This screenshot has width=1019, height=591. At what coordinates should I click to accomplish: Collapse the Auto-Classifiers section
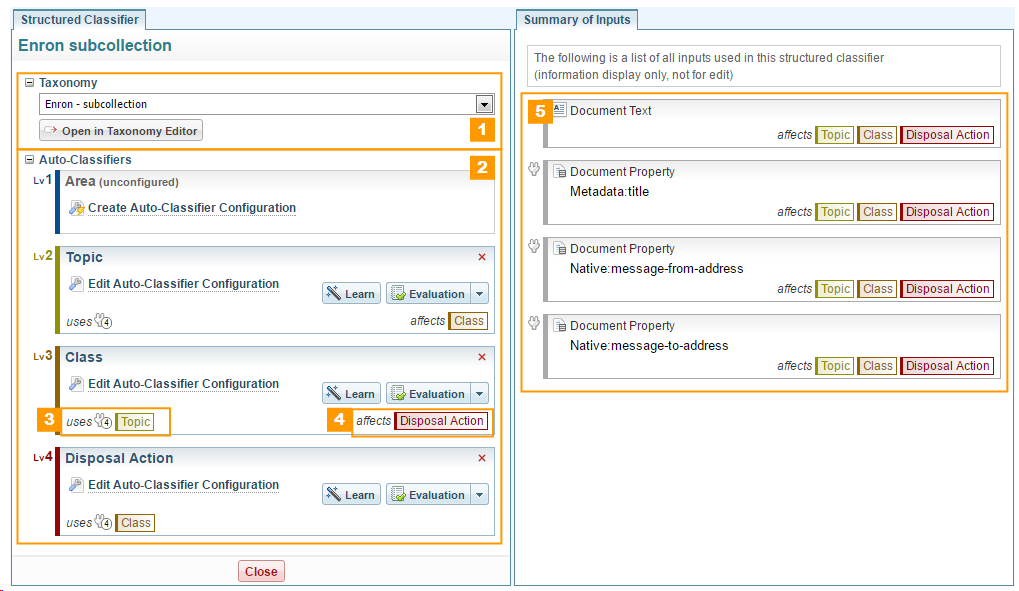(29, 159)
